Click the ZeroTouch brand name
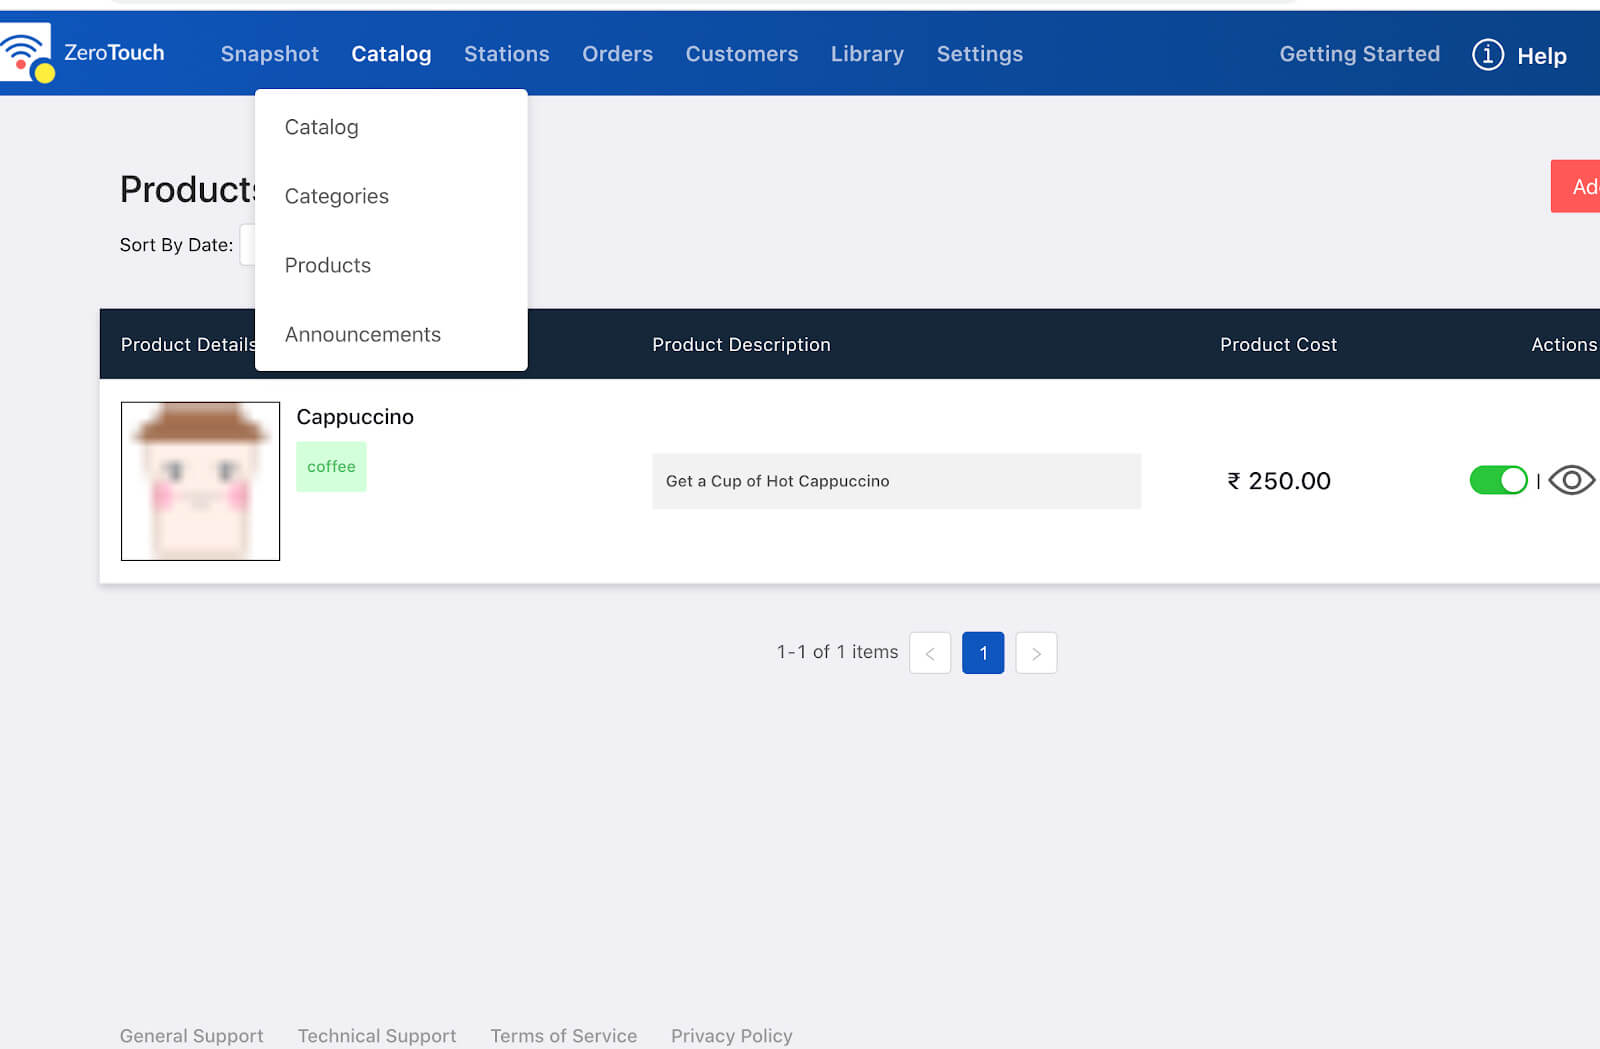1600x1049 pixels. (114, 52)
